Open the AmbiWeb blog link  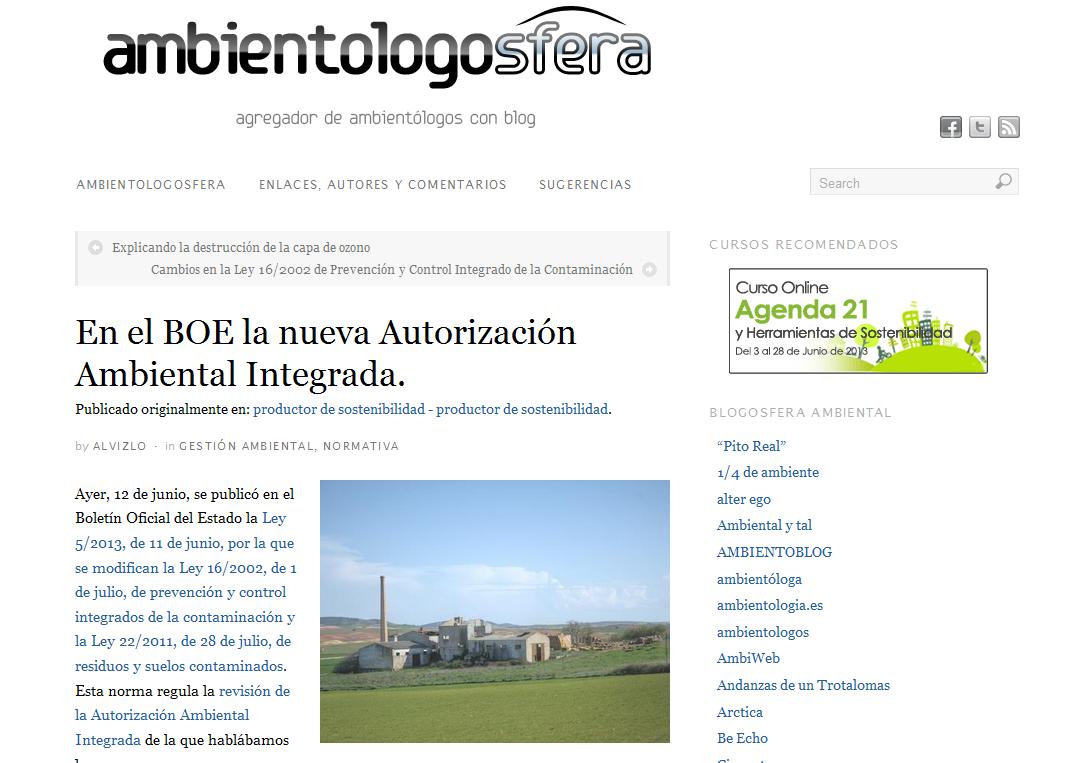pos(748,659)
